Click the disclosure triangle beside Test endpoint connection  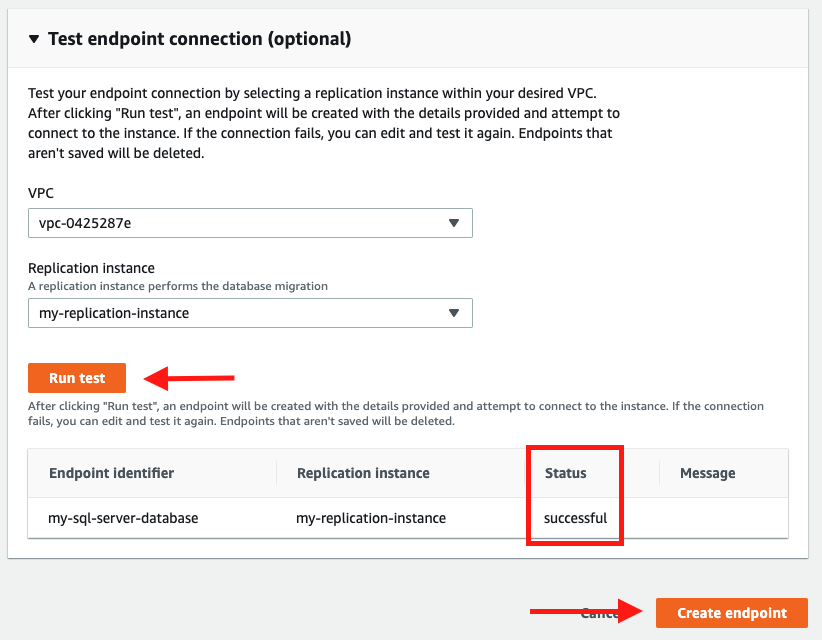click(x=34, y=38)
